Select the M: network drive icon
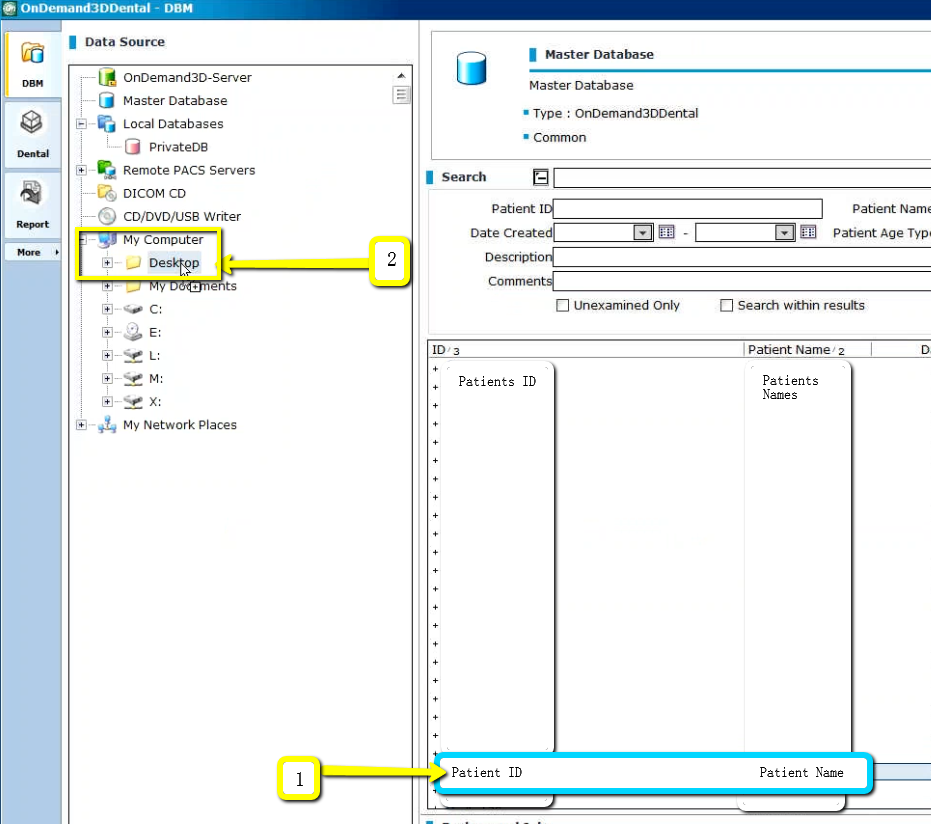The width and height of the screenshot is (931, 824). point(133,378)
